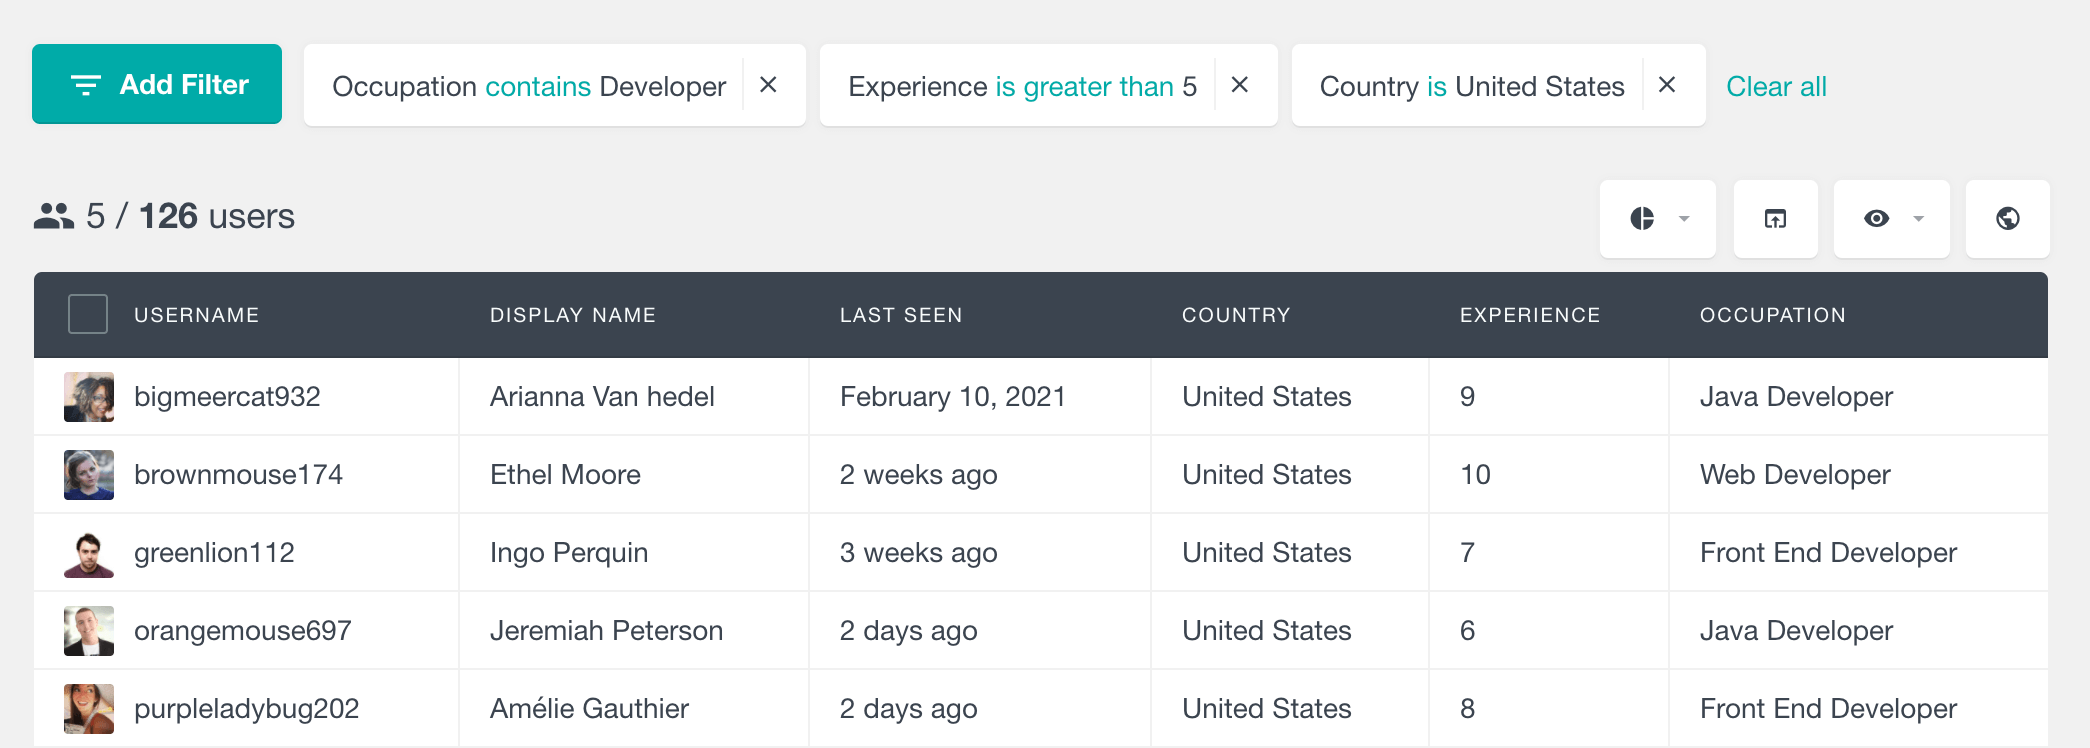This screenshot has height=748, width=2090.
Task: Remove the Occupation contains Developer filter
Action: point(768,85)
